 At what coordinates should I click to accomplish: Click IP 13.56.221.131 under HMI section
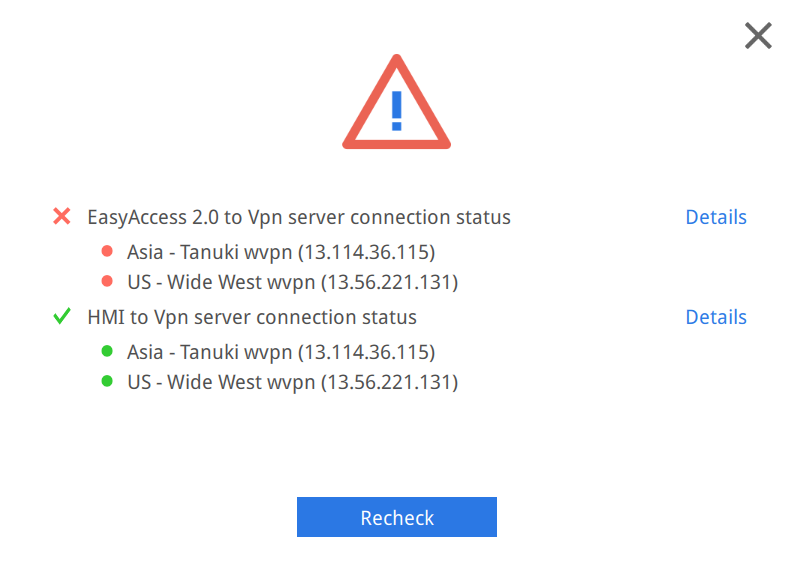point(389,382)
